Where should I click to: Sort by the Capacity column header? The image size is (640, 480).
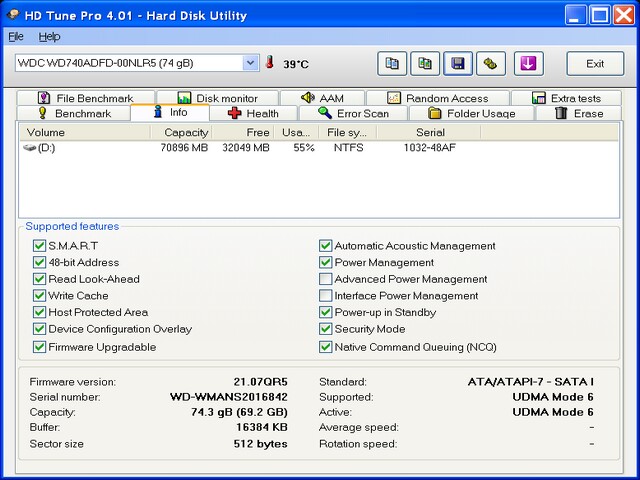point(181,132)
